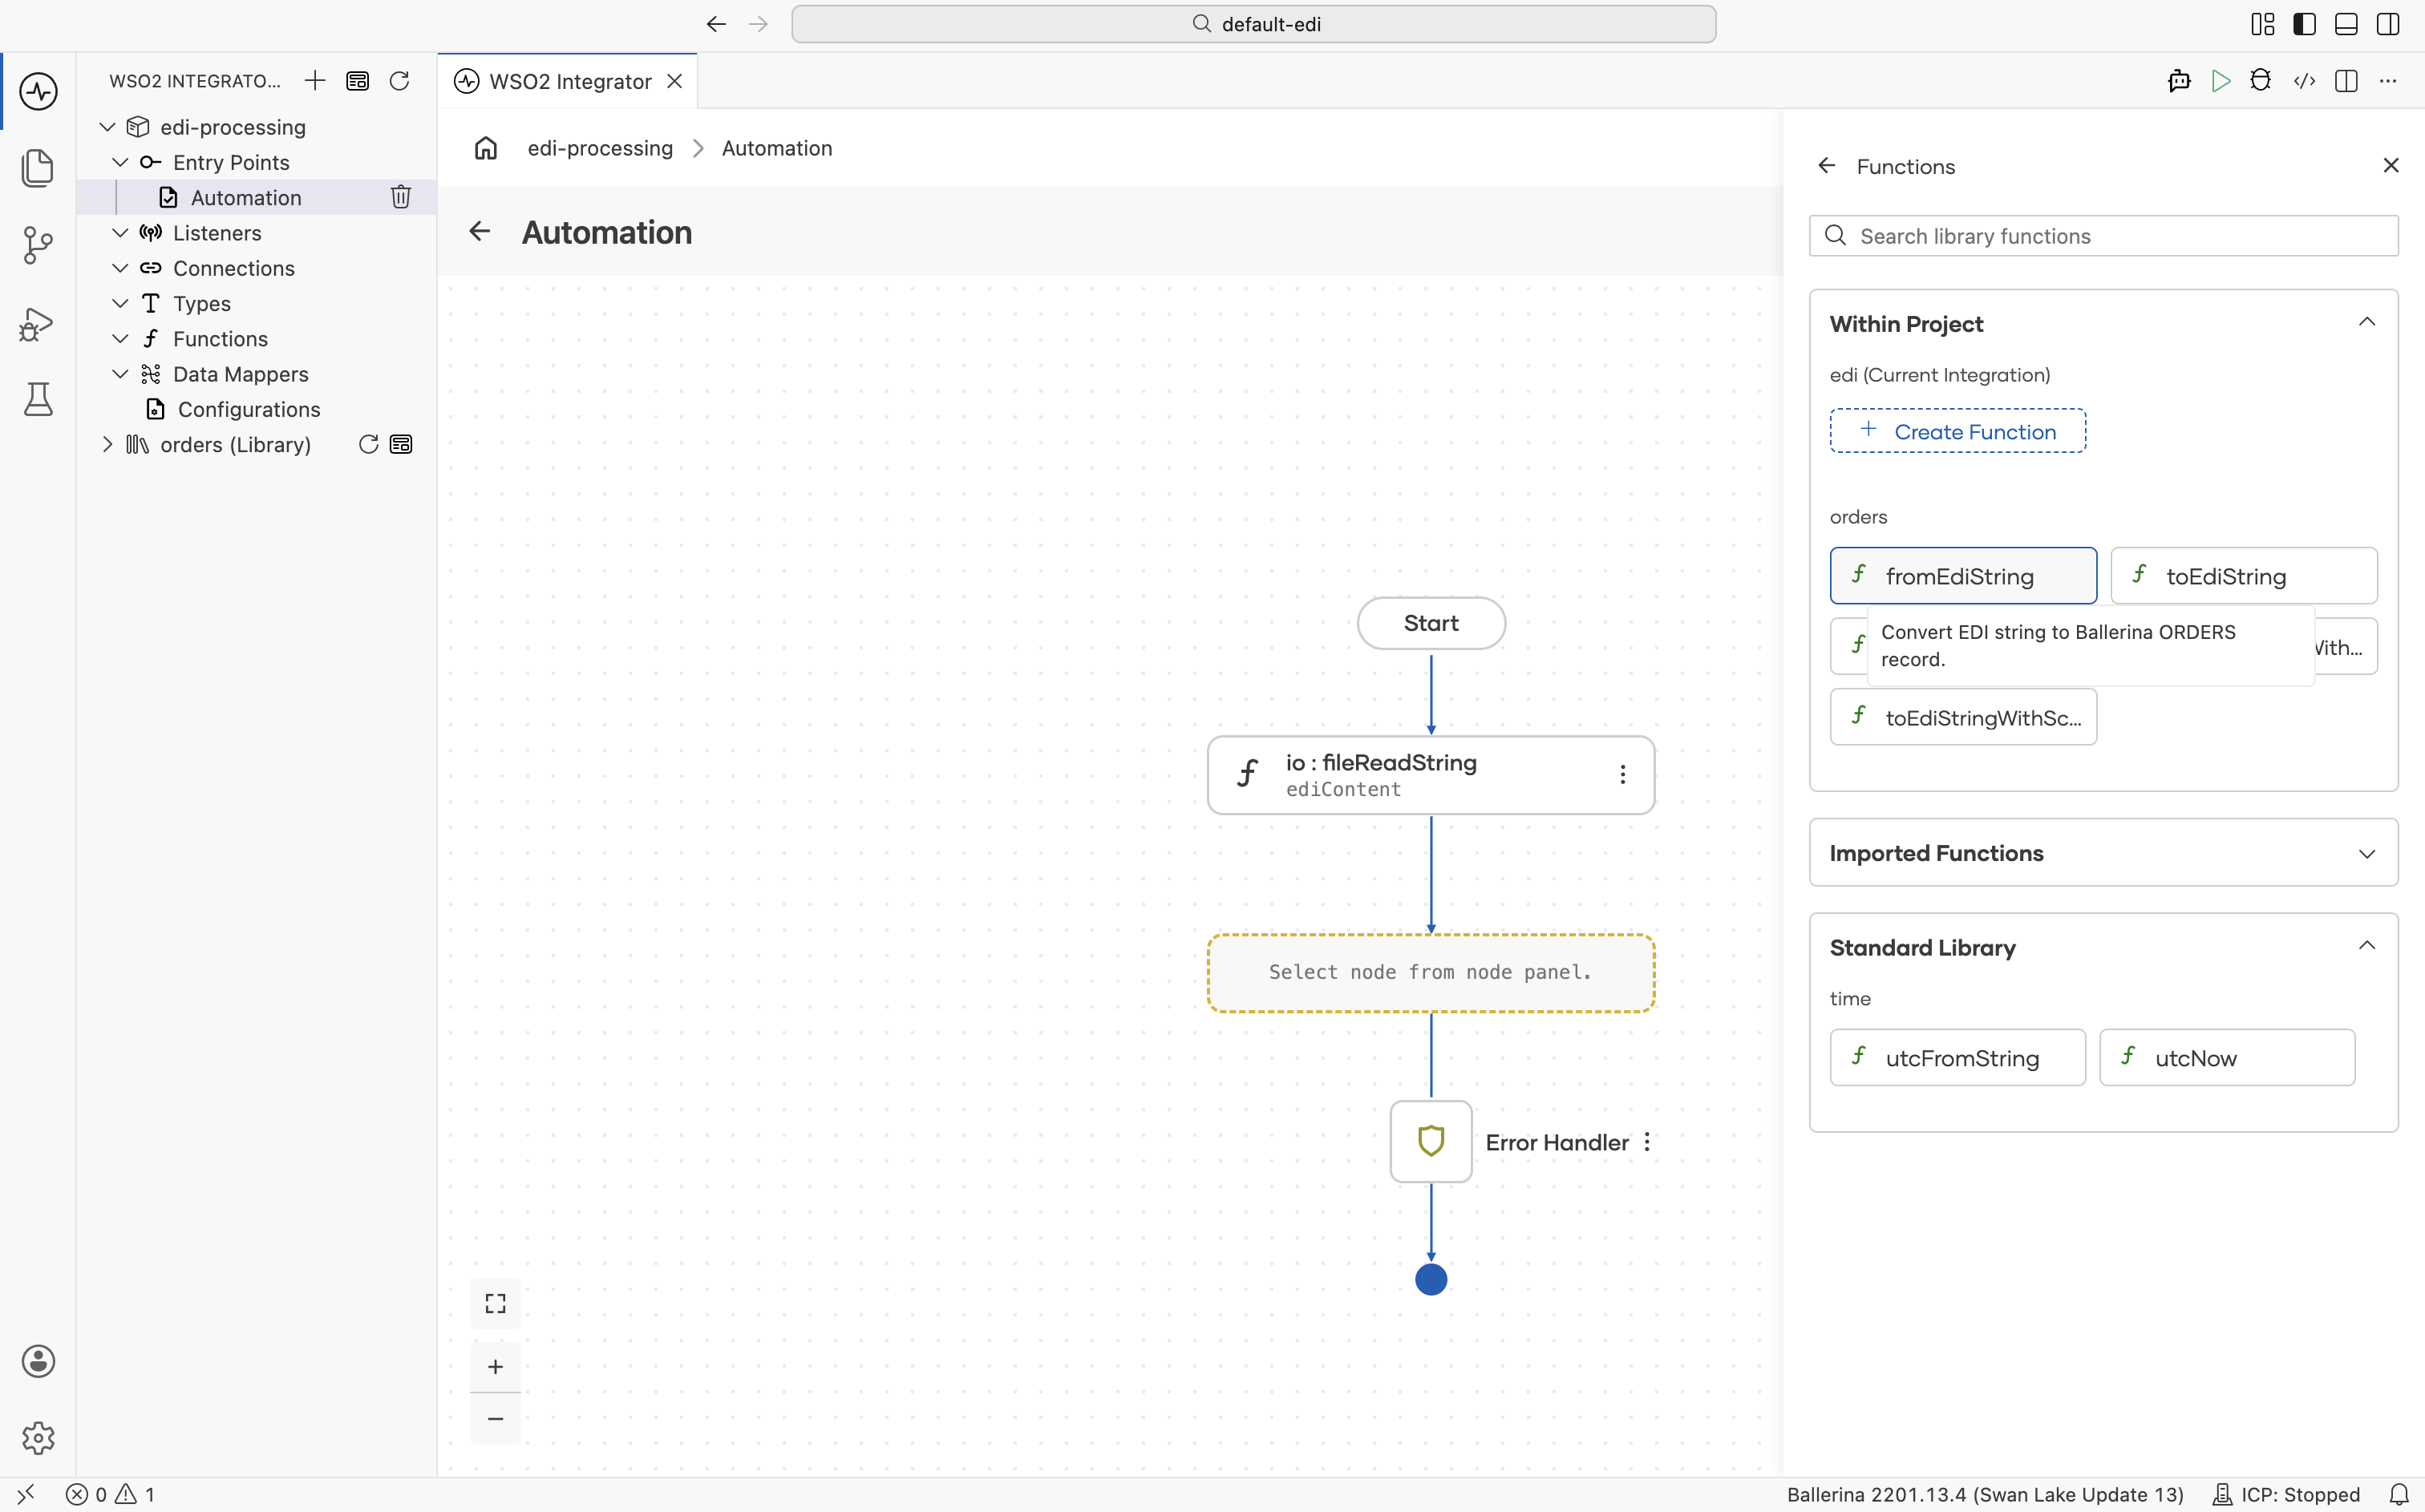Start debugging with the bug icon
This screenshot has width=2425, height=1512.
coord(2261,81)
